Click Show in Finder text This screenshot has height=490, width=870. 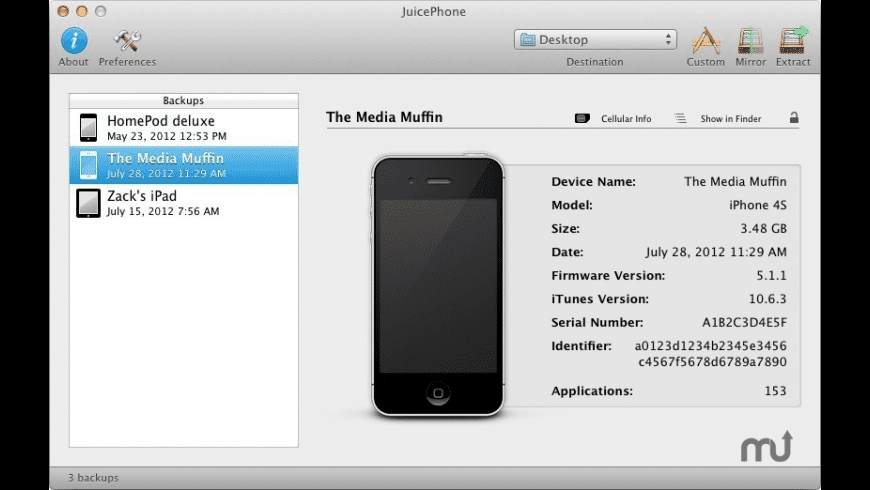(x=731, y=119)
